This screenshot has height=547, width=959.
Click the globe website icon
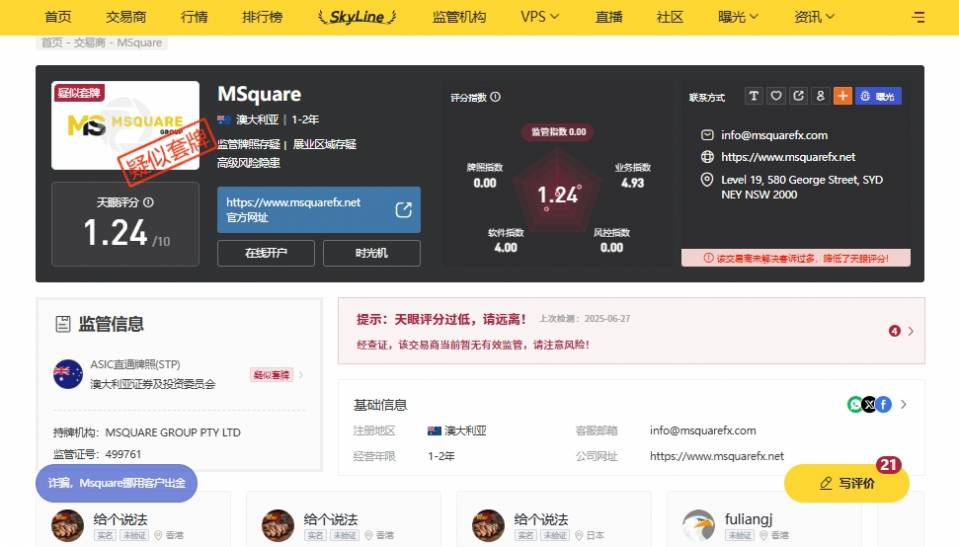pyautogui.click(x=707, y=157)
